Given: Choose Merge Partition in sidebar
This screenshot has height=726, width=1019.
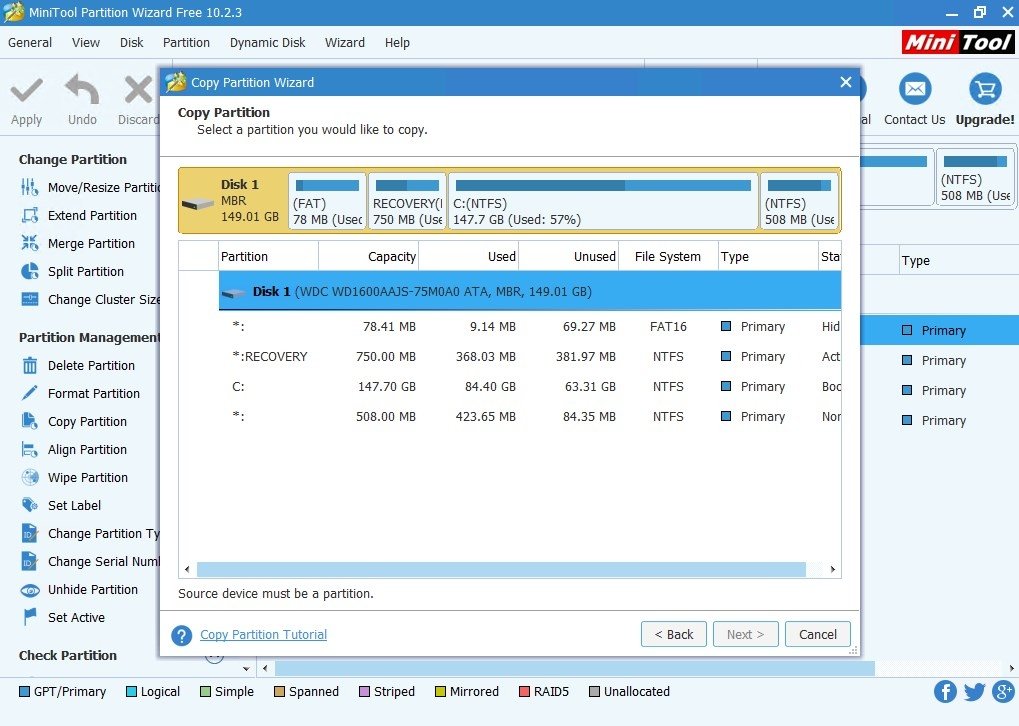Looking at the screenshot, I should click(x=78, y=243).
